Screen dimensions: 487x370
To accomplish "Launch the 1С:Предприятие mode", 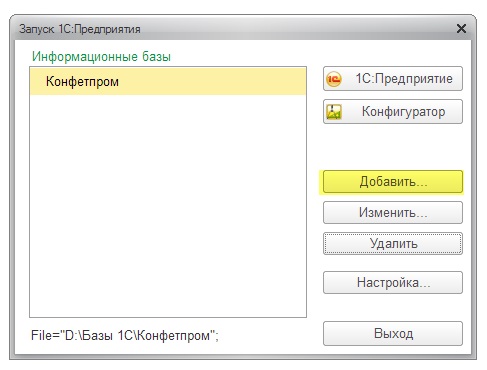I will tap(393, 79).
